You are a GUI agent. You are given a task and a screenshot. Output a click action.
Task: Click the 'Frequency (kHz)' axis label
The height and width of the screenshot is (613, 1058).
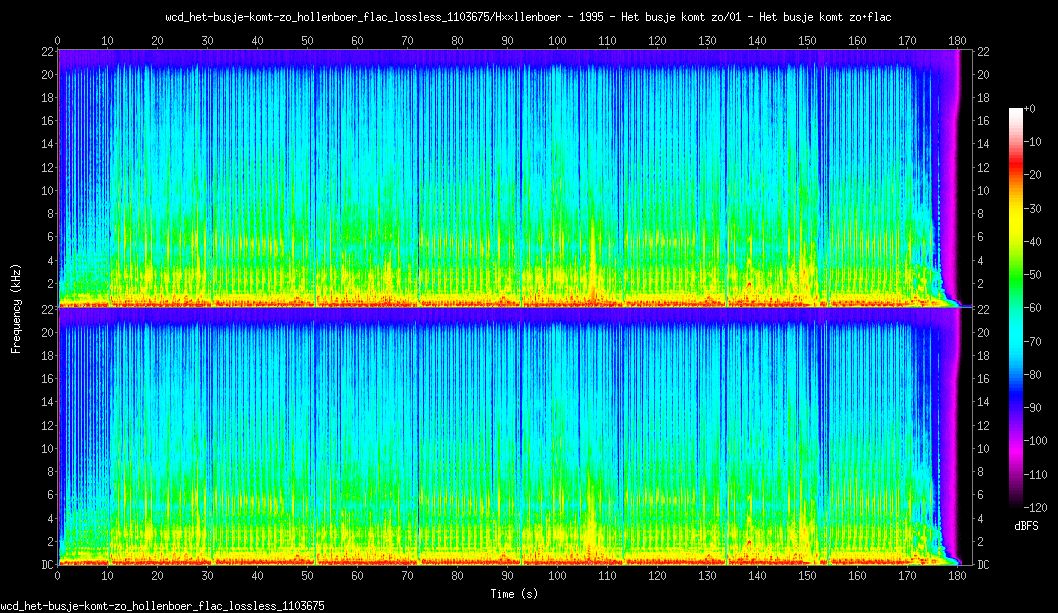tap(16, 309)
